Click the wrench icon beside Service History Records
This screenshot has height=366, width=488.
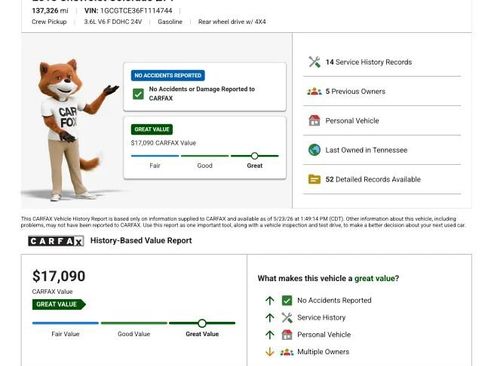coord(314,62)
